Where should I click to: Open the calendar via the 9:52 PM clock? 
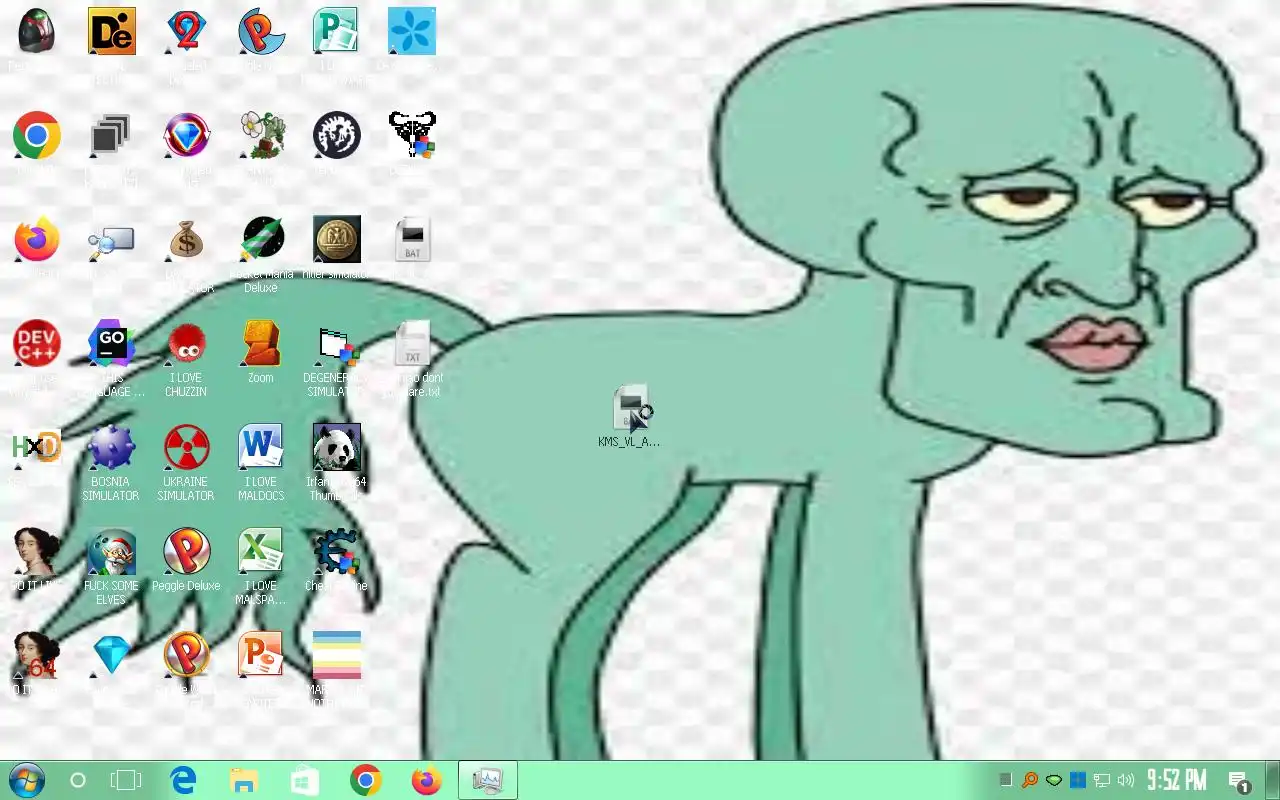click(x=1176, y=780)
